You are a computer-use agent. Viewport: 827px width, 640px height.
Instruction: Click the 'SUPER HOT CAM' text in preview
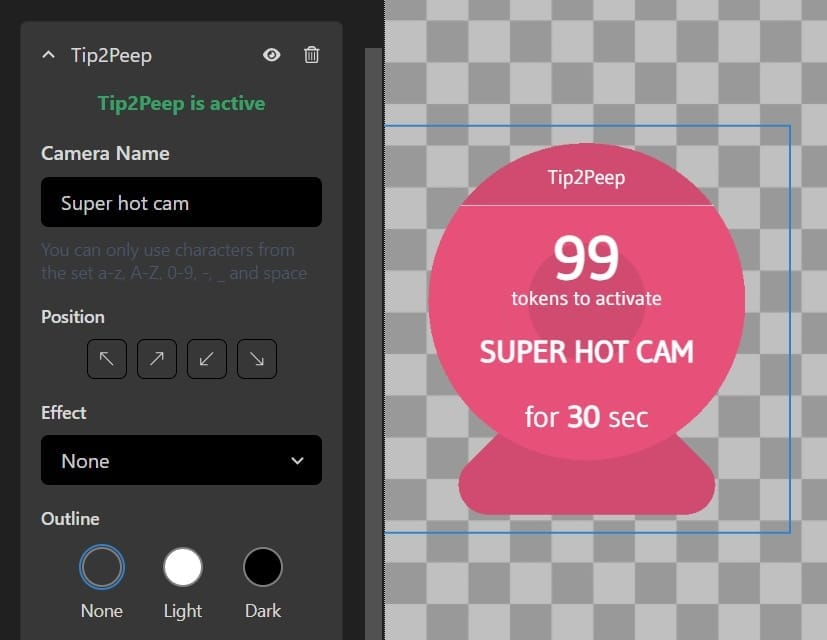coord(586,352)
